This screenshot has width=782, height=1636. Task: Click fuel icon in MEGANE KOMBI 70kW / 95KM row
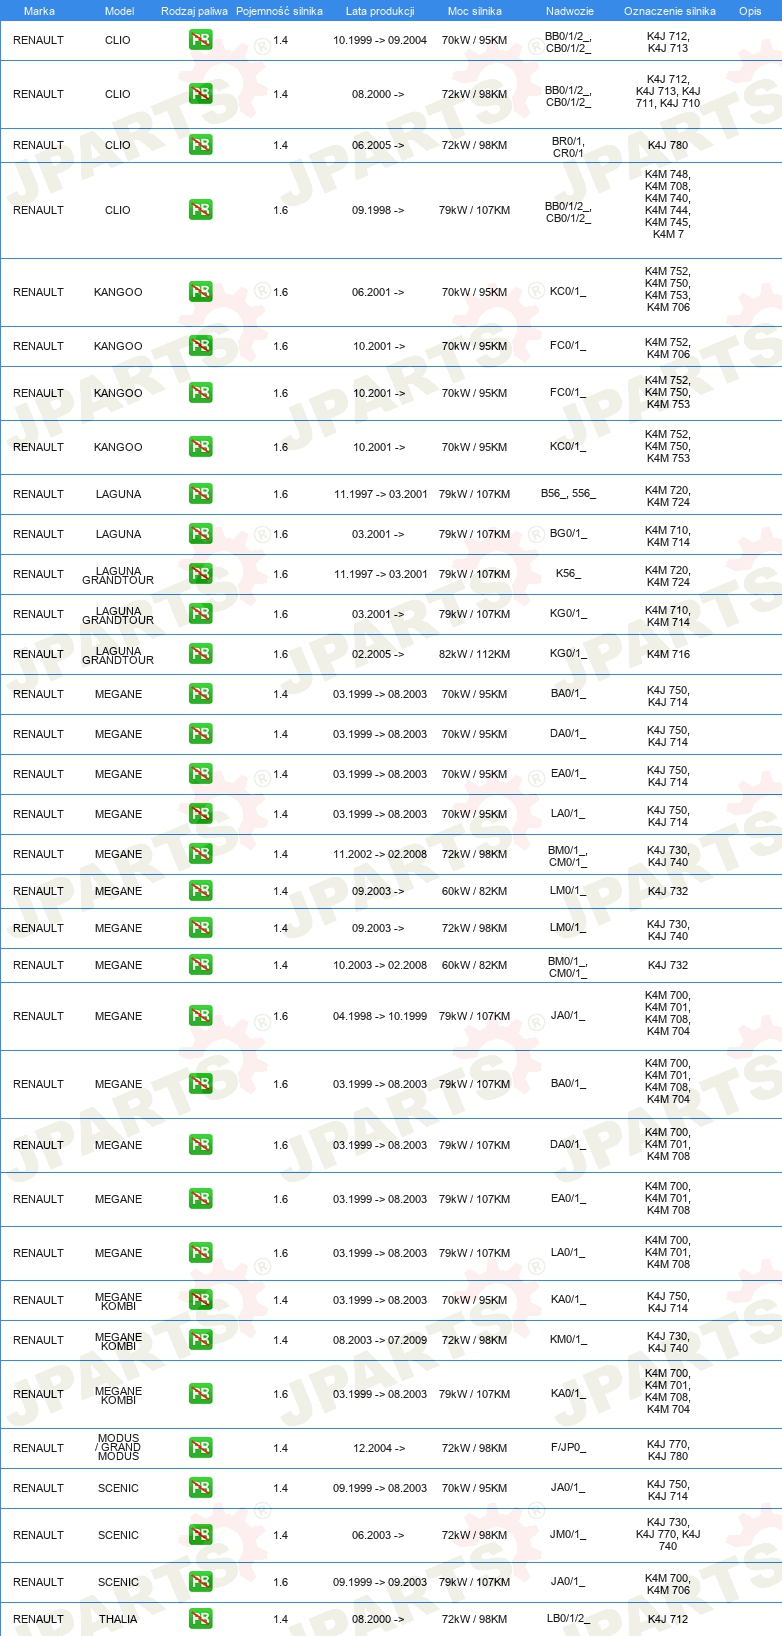(200, 1301)
